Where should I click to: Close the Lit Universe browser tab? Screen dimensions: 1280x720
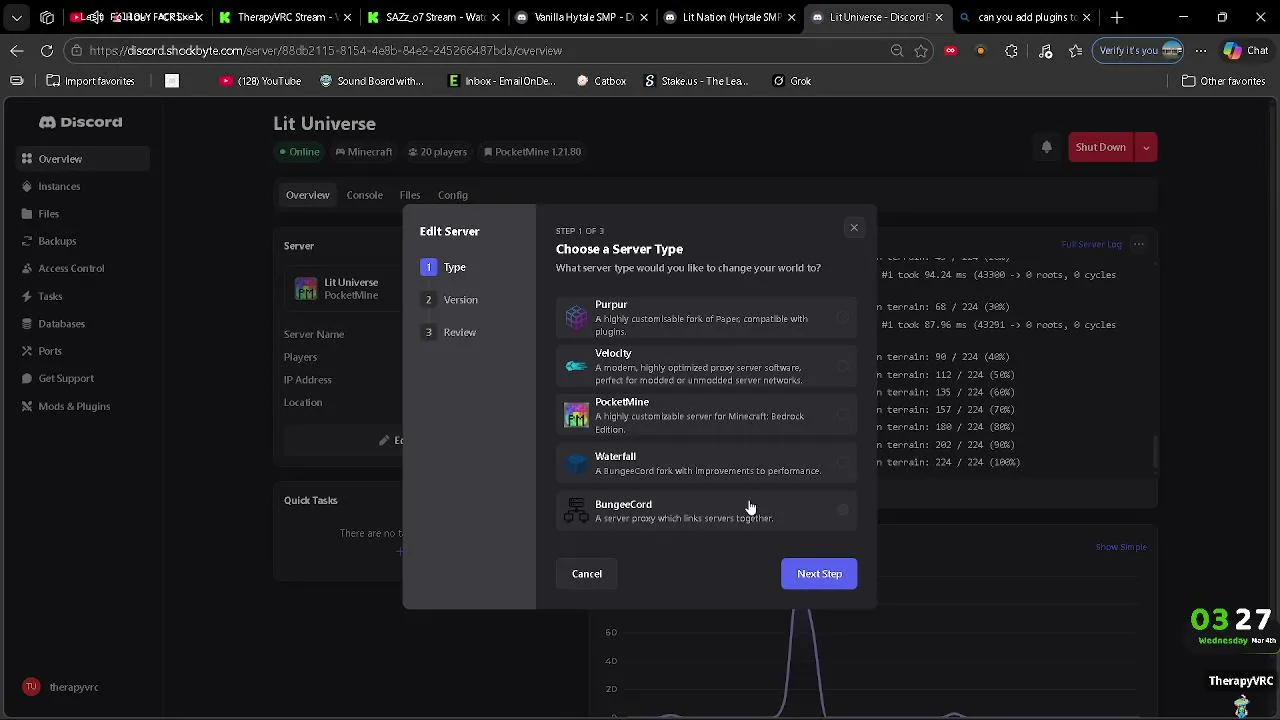pos(938,17)
